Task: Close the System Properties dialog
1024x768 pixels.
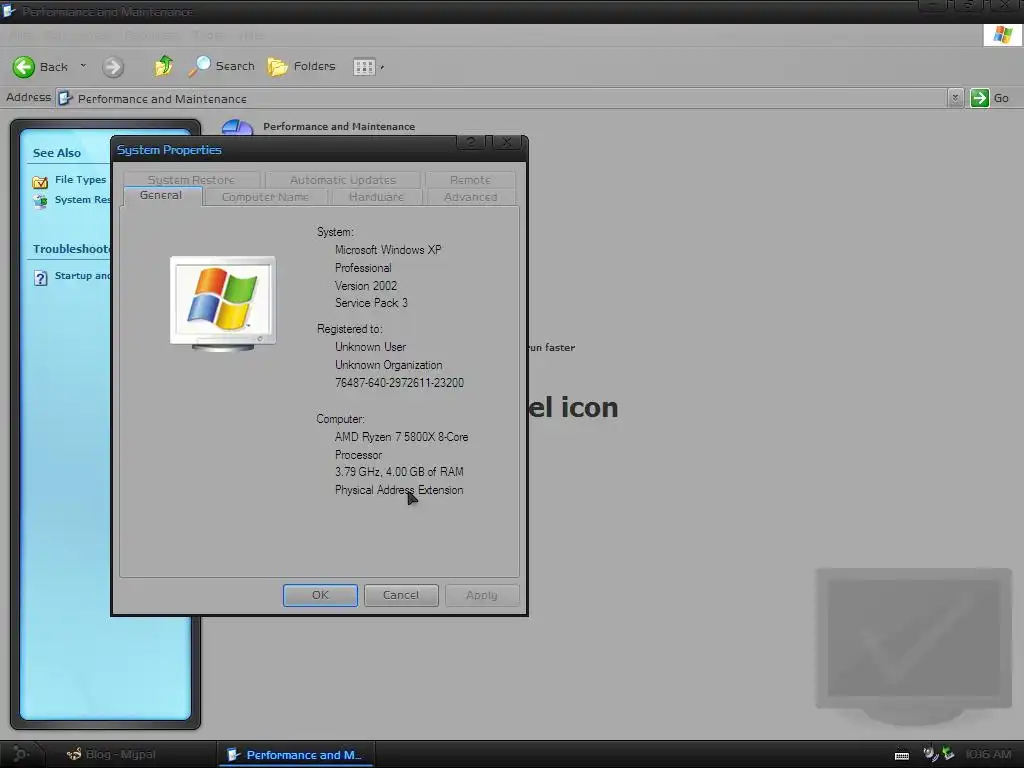Action: click(506, 142)
